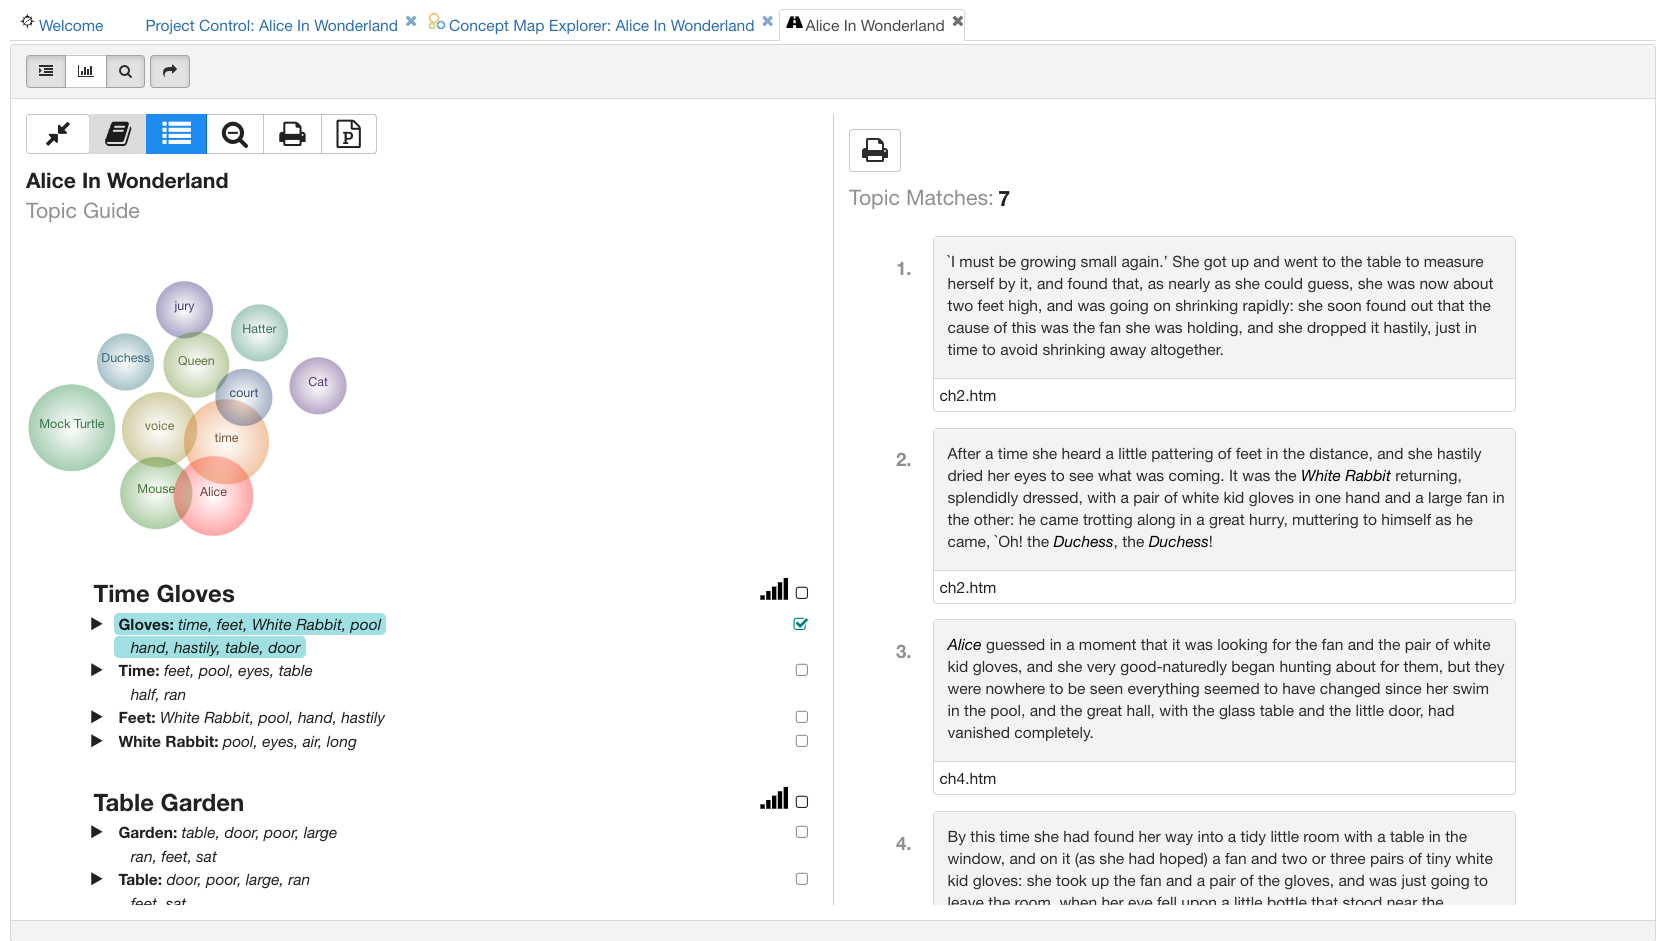Select the Mock Turtle bubble in the concept map
1662x941 pixels.
(70, 427)
